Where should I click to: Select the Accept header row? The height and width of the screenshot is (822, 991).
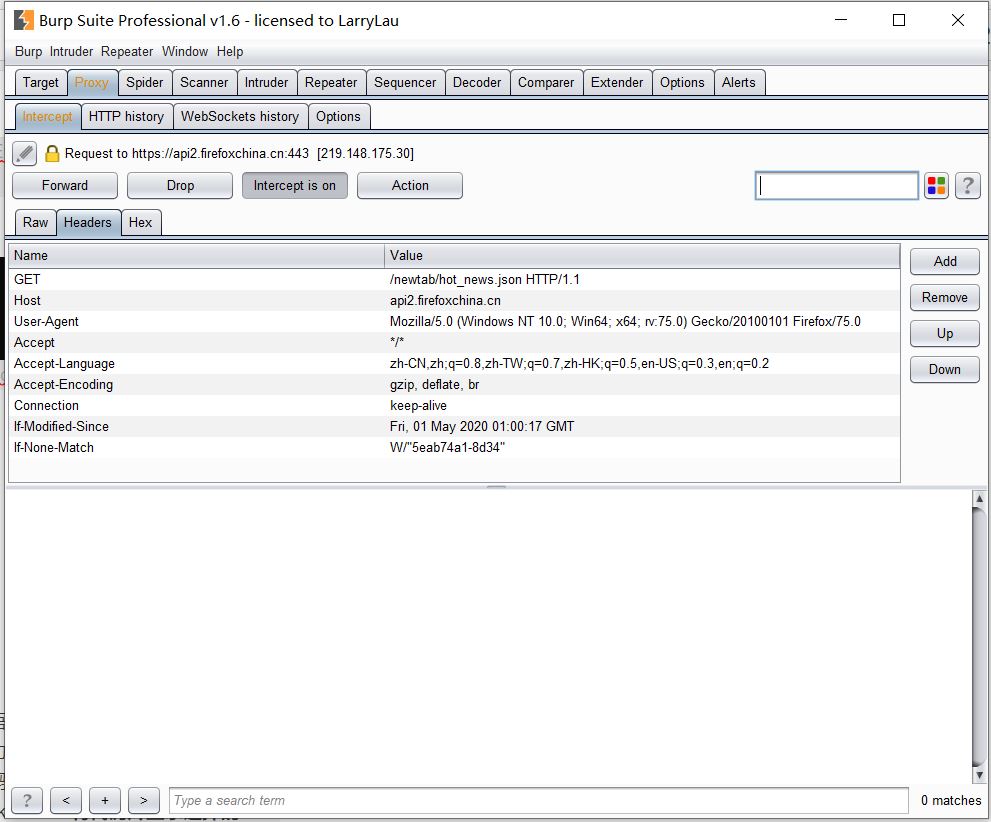[x=454, y=342]
